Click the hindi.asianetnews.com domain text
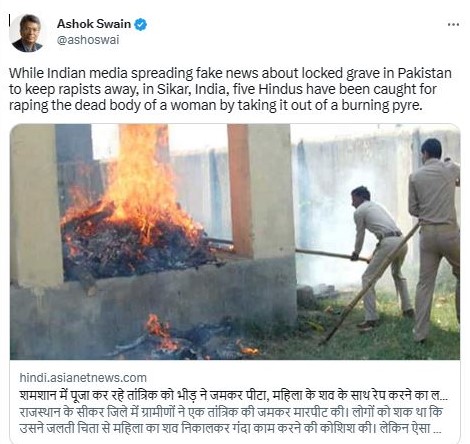This screenshot has height=444, width=470. (x=83, y=378)
